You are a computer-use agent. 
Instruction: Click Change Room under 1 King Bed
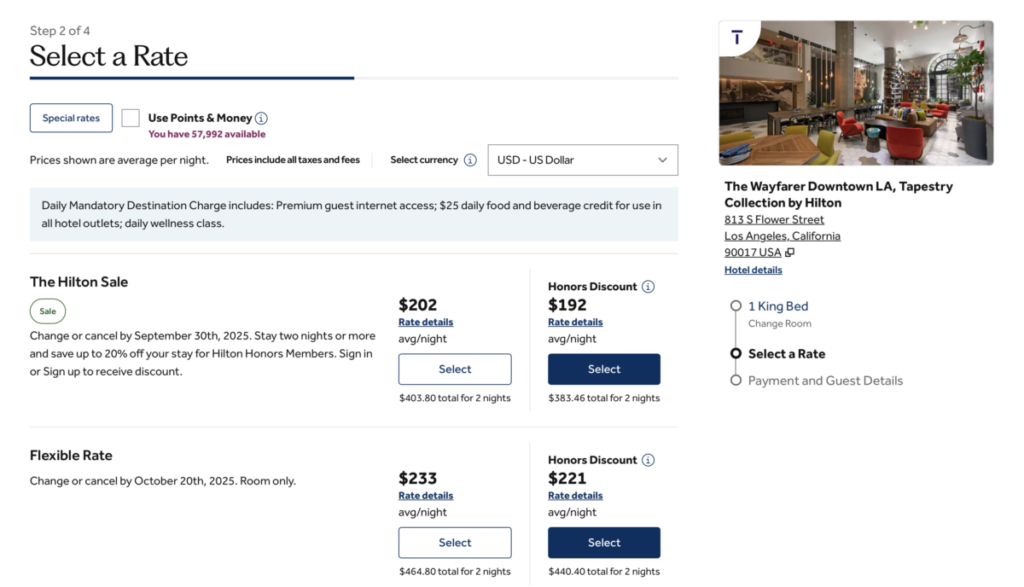tap(780, 324)
